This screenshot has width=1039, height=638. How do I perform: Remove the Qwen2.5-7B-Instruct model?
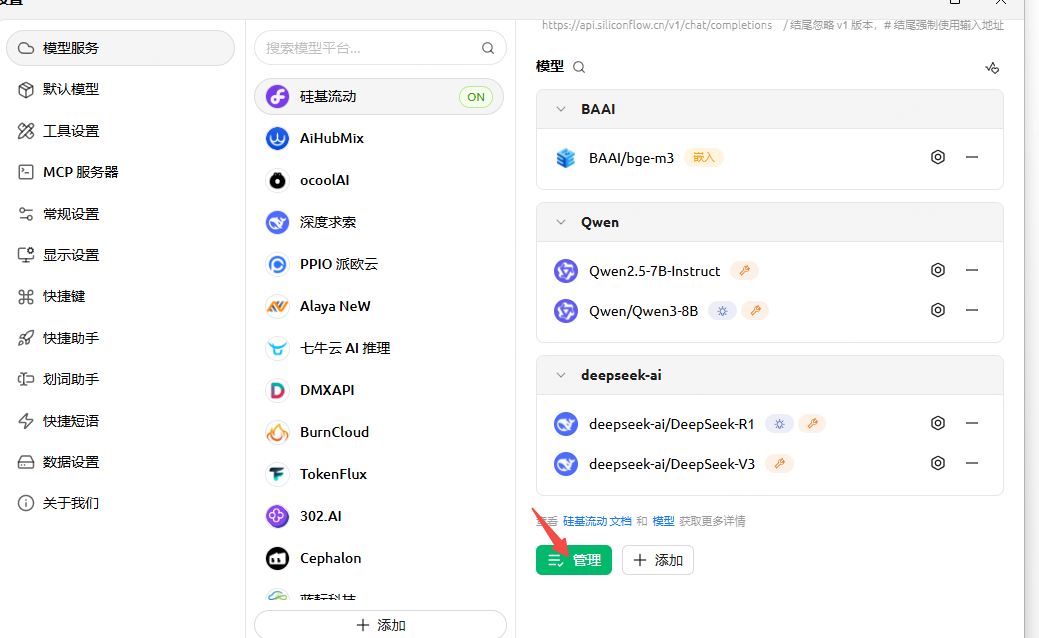971,270
